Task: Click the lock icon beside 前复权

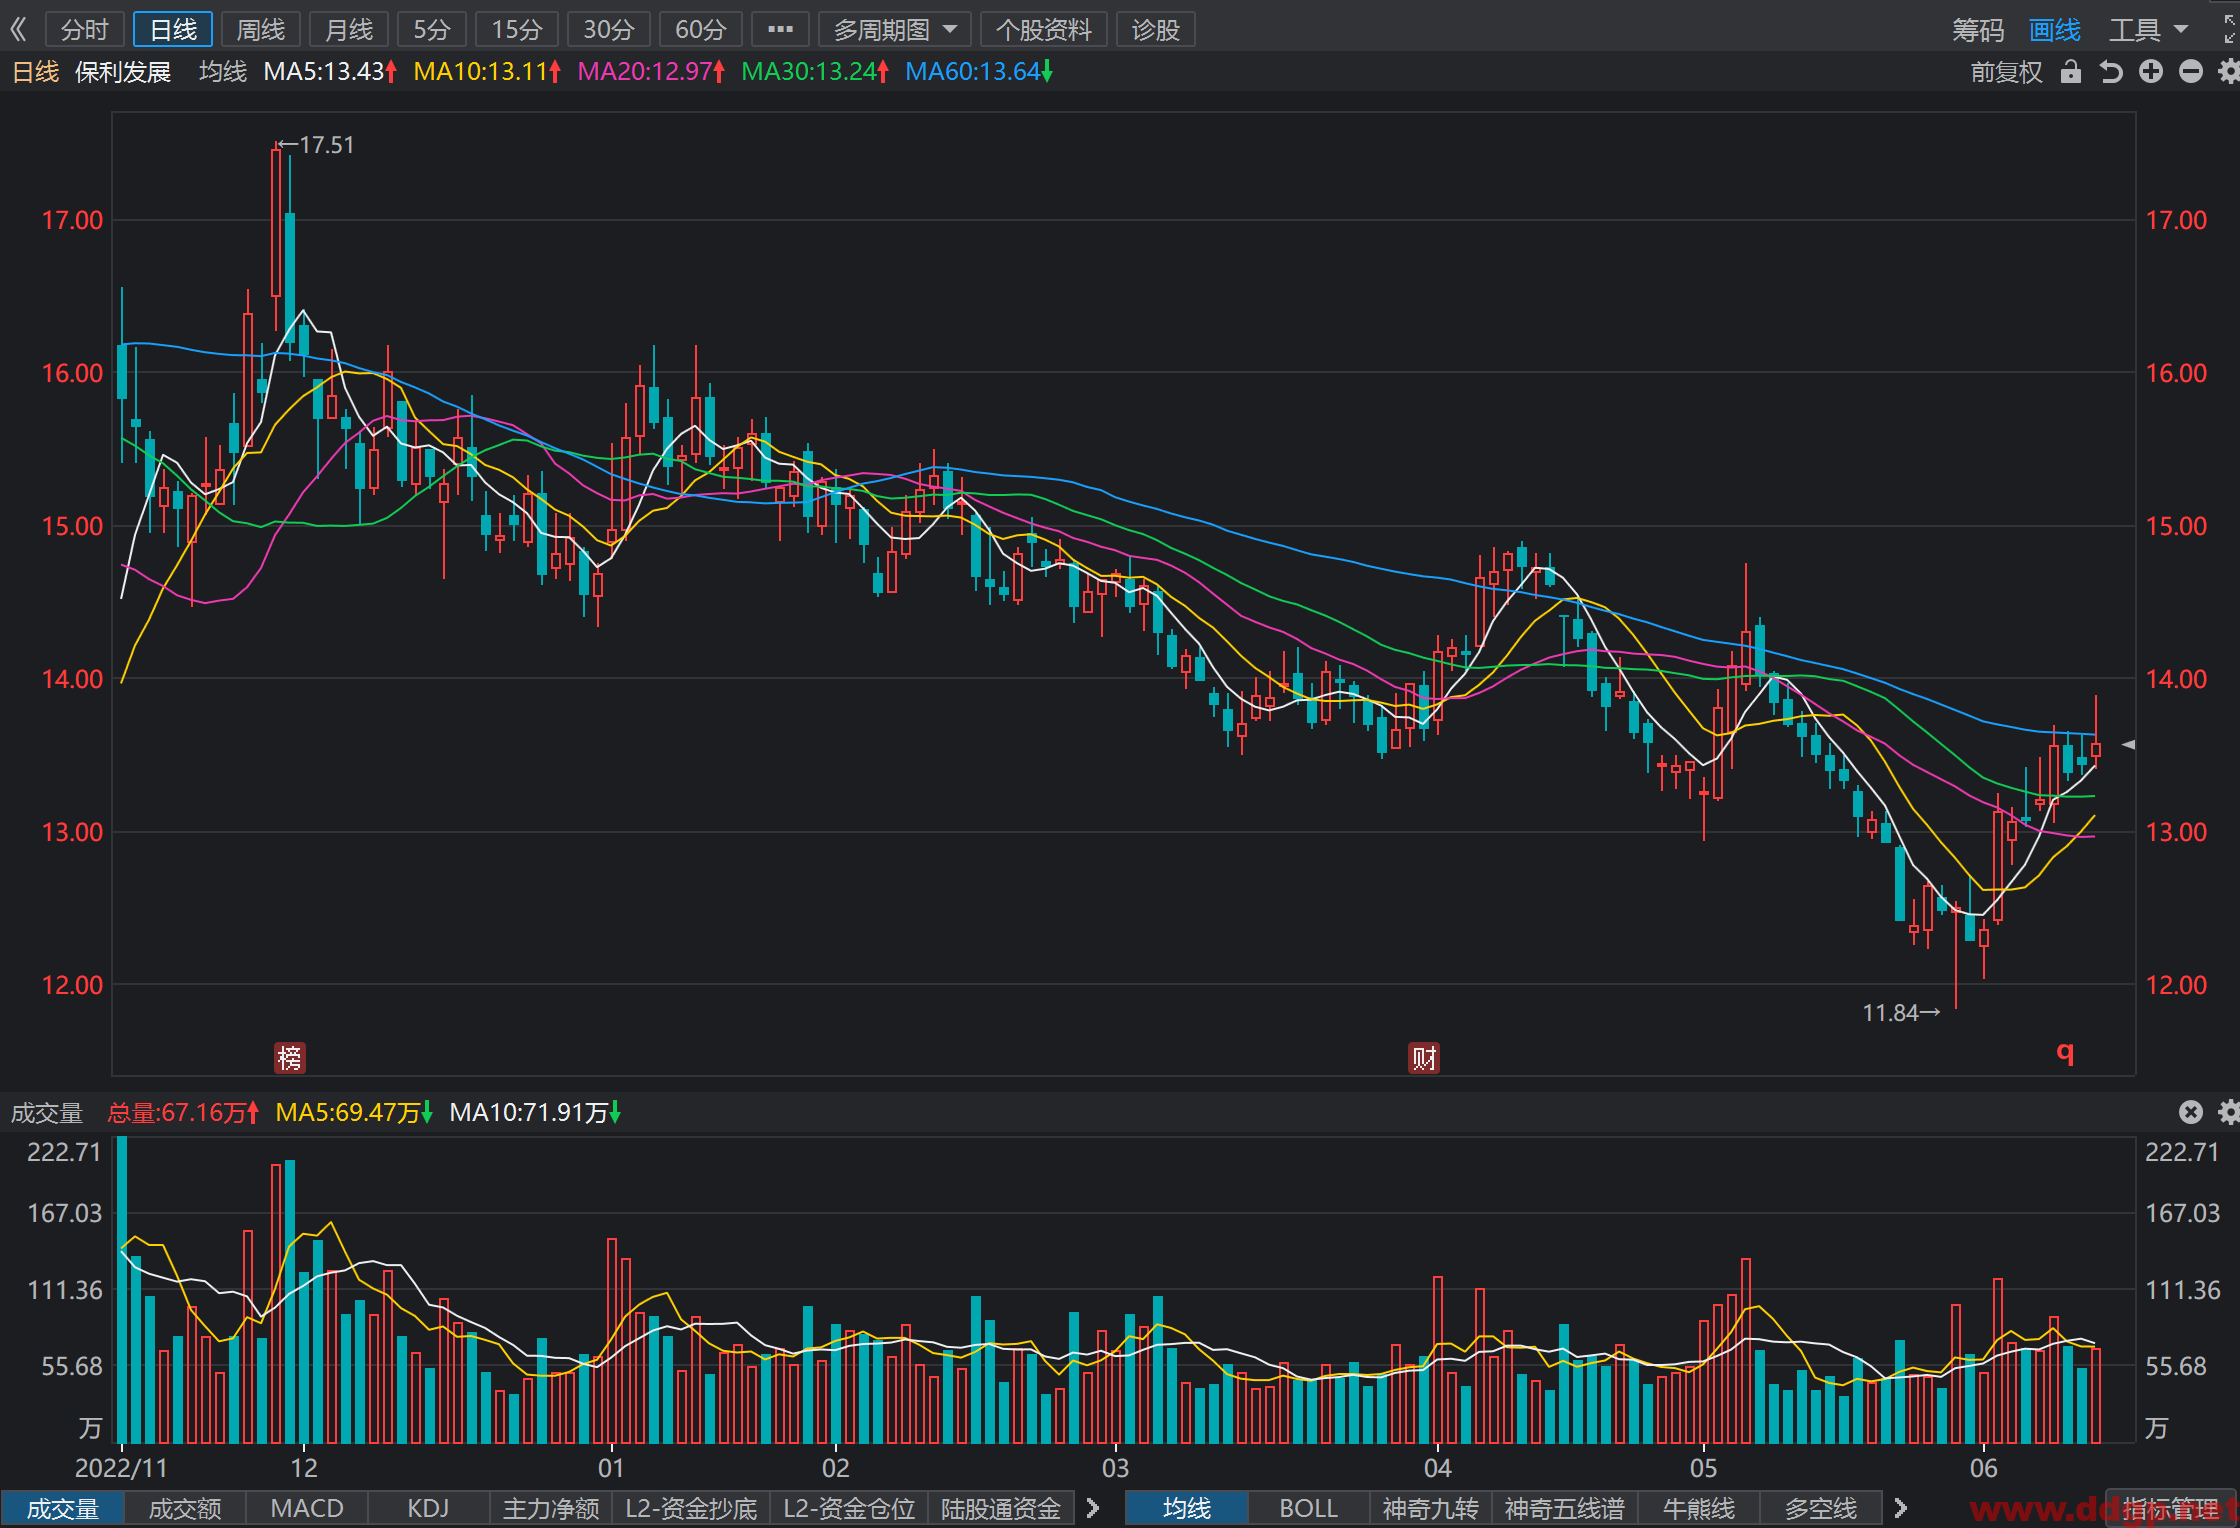Action: click(x=2071, y=72)
